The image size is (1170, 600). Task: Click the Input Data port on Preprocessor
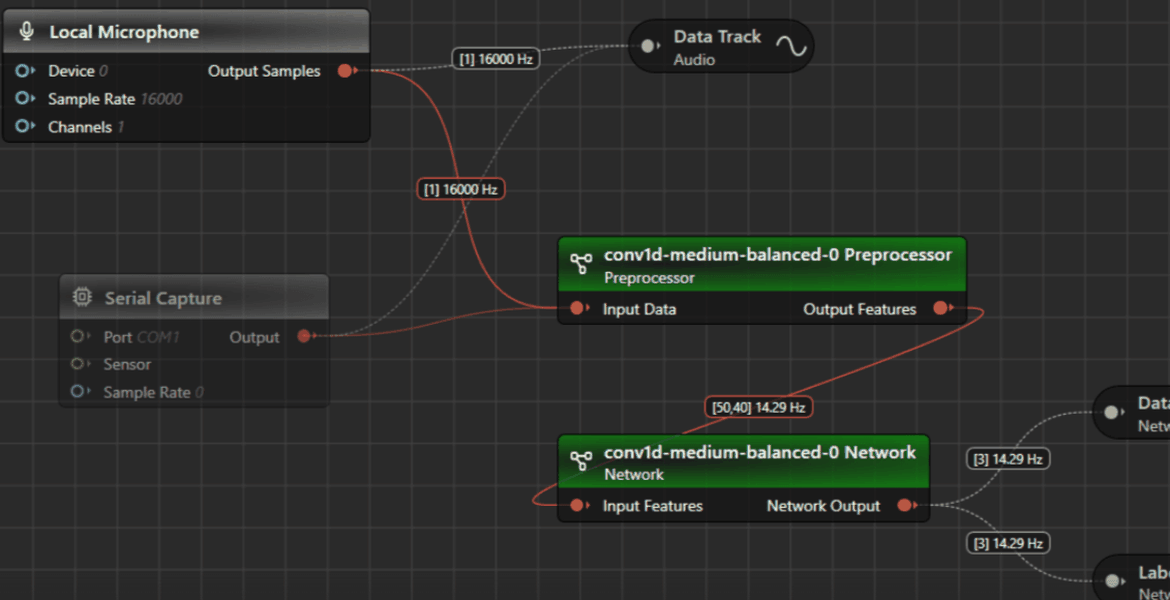click(x=578, y=308)
